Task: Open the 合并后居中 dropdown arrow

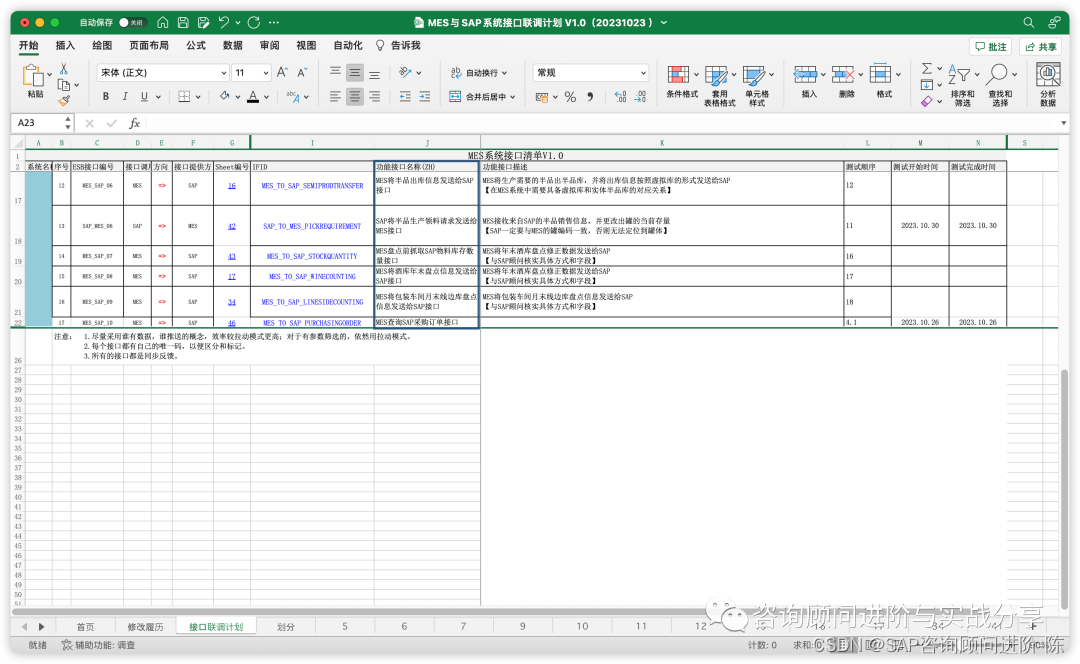Action: (x=513, y=97)
